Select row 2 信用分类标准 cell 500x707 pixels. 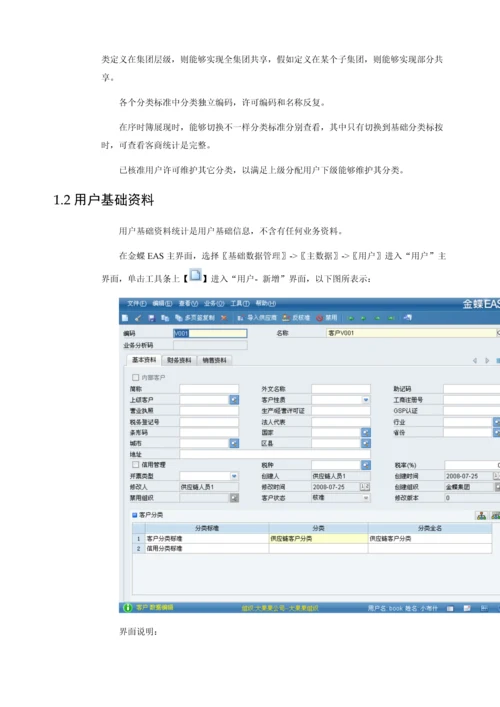point(207,548)
